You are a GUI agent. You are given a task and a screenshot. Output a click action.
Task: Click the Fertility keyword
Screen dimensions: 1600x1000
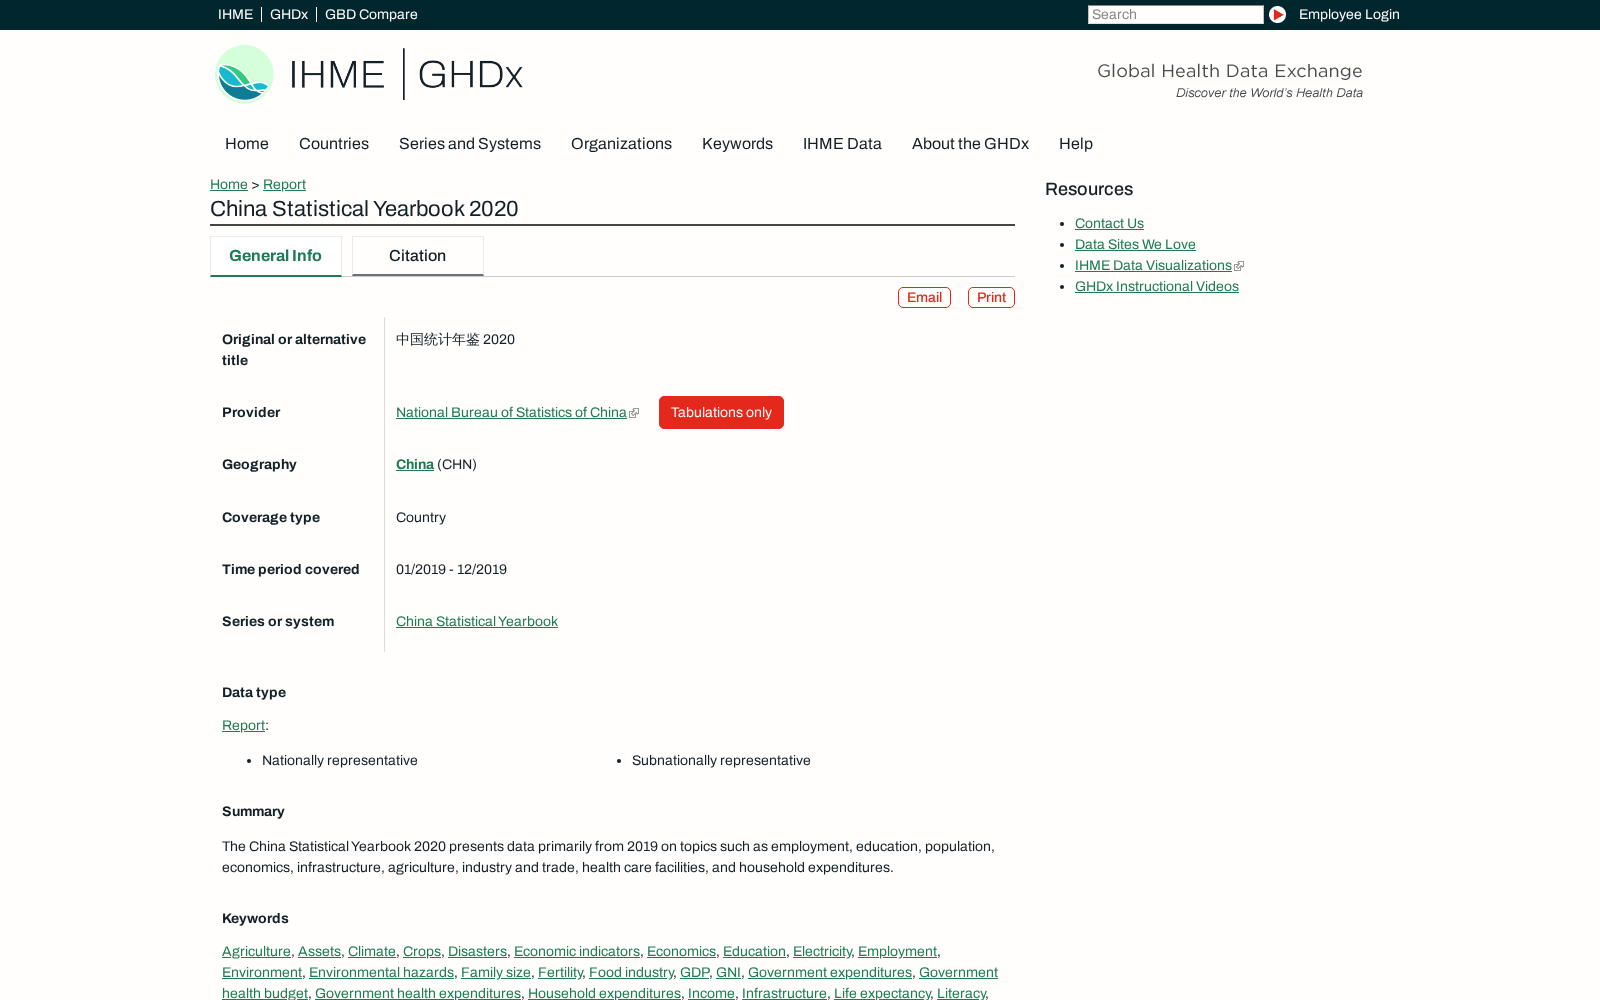pyautogui.click(x=560, y=973)
